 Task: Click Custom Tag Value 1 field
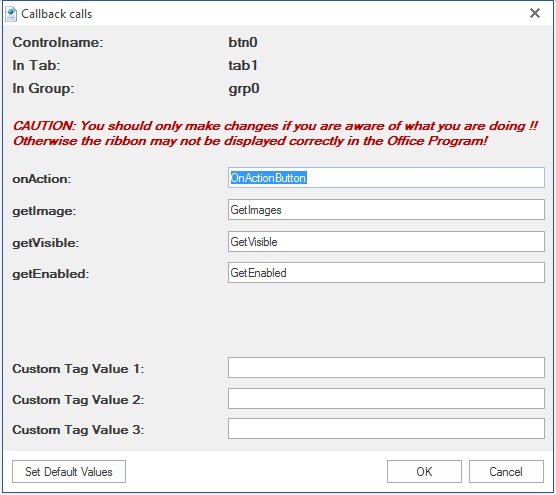click(386, 368)
